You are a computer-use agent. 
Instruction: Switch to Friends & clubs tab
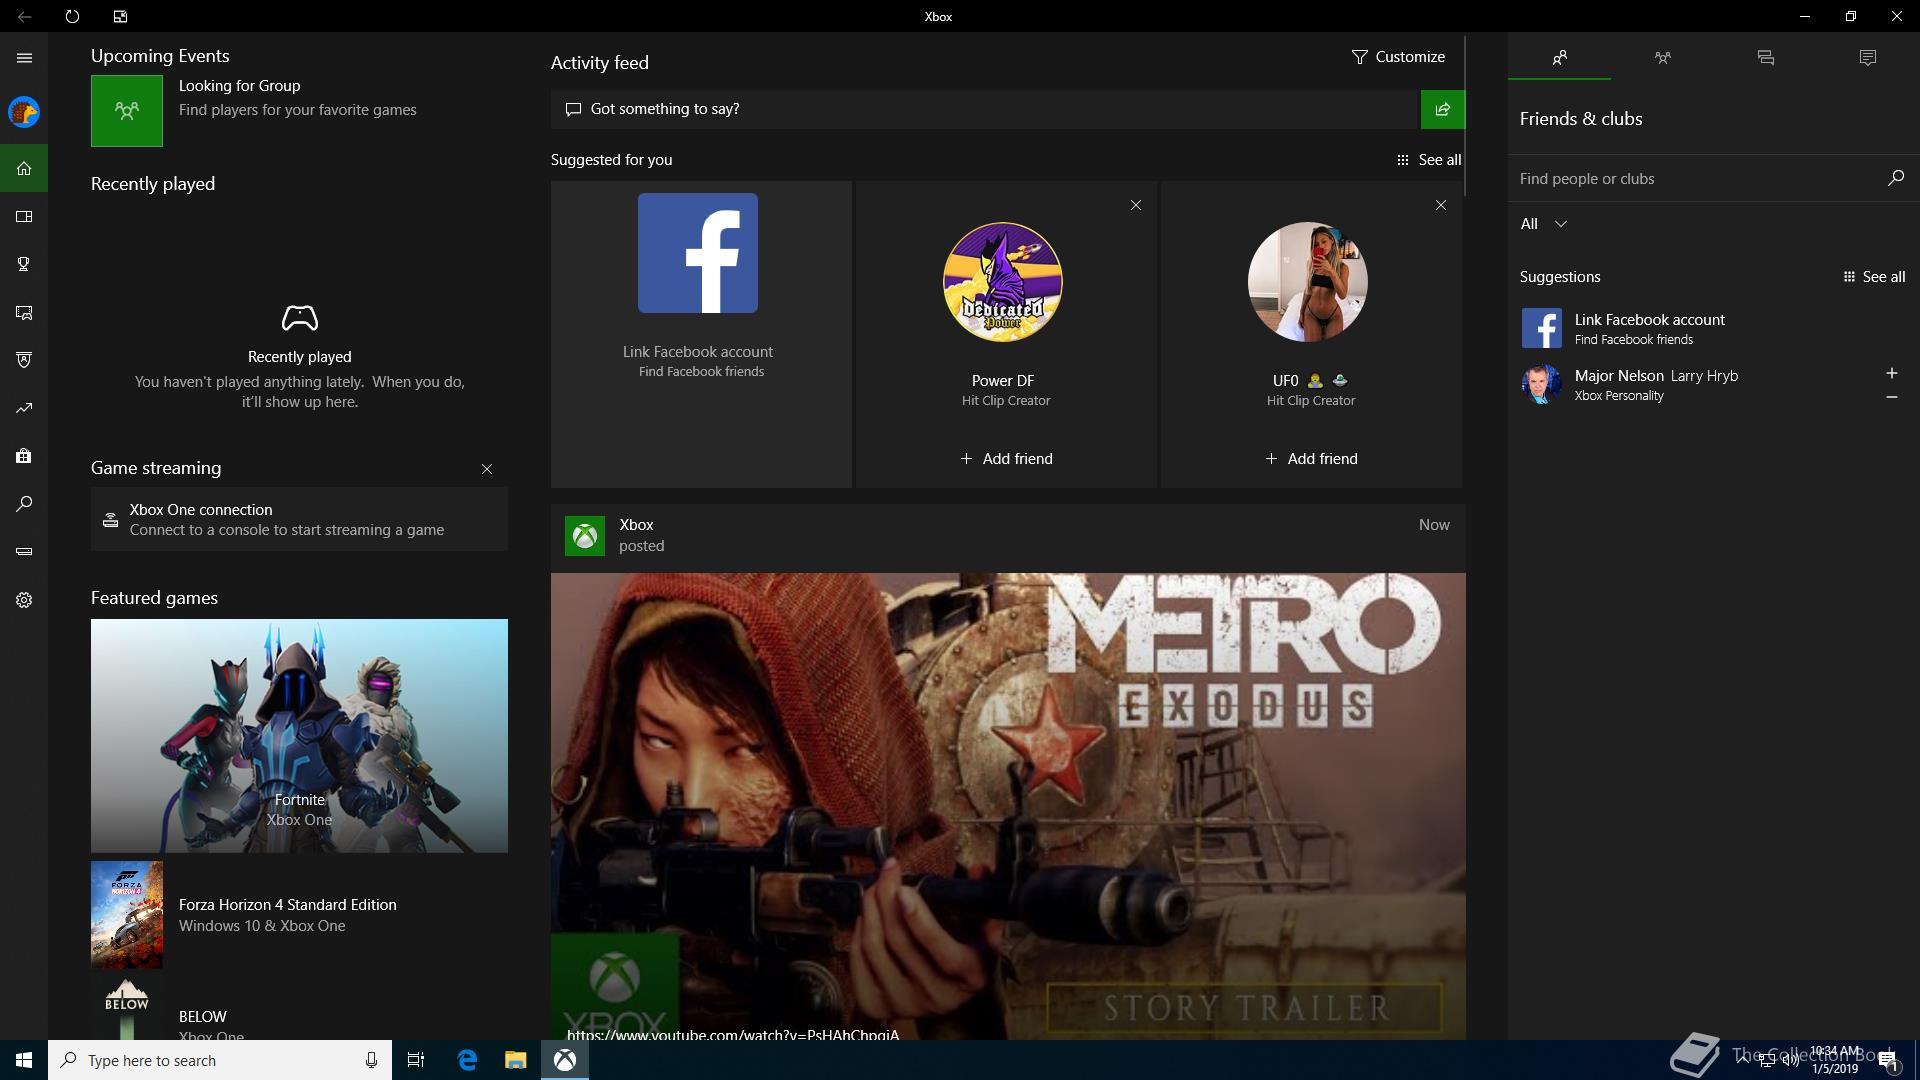pyautogui.click(x=1559, y=58)
